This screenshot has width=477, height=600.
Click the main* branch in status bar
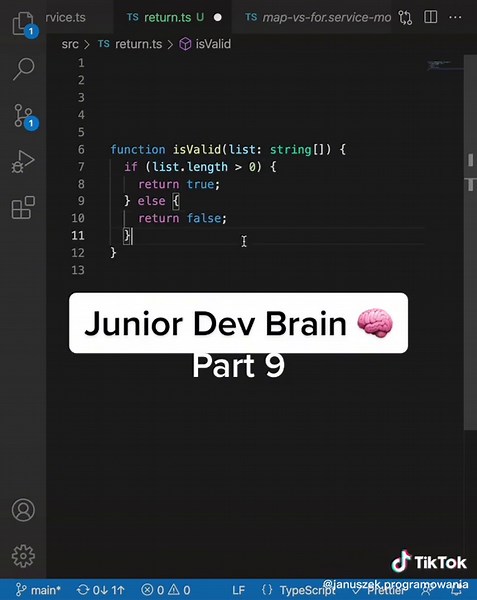coord(39,590)
